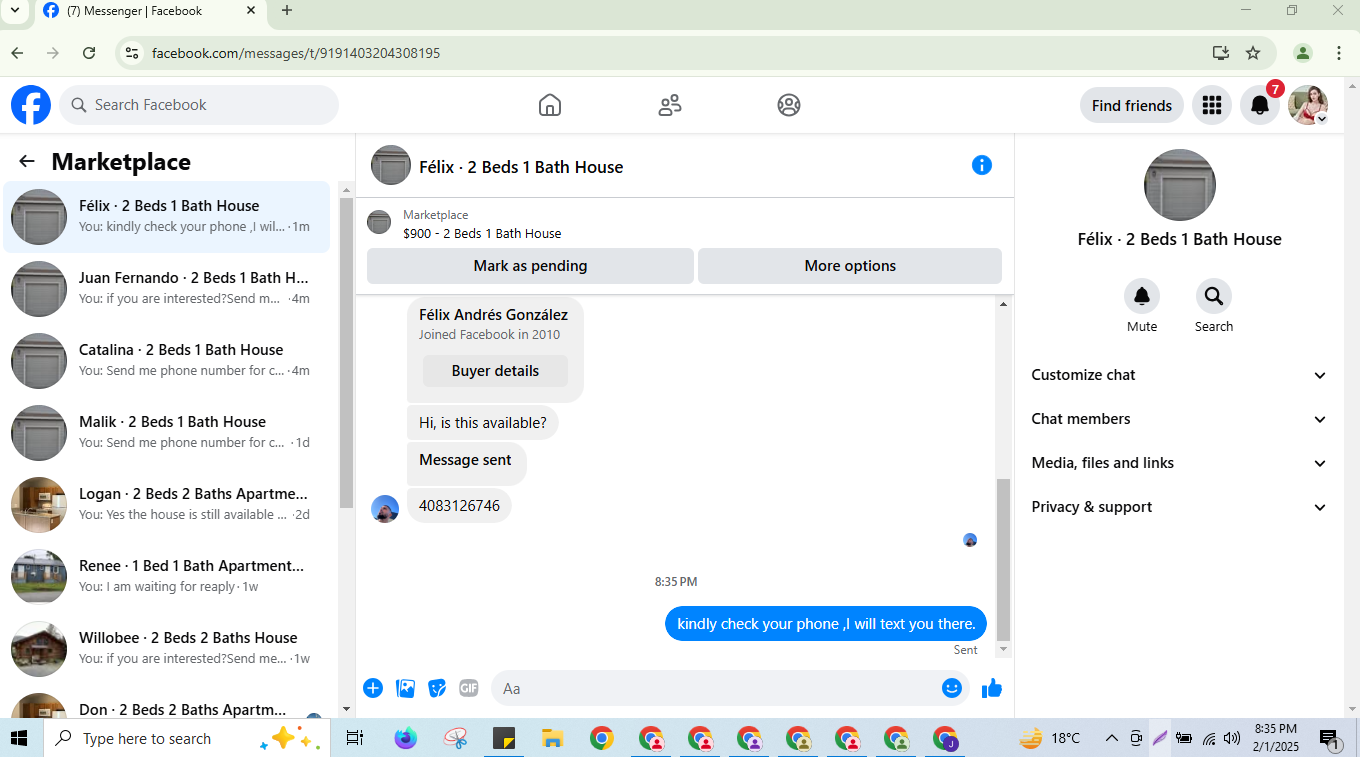Screen dimensions: 1360x757
Task: Open the Friends icon in top navigation
Action: pyautogui.click(x=670, y=105)
